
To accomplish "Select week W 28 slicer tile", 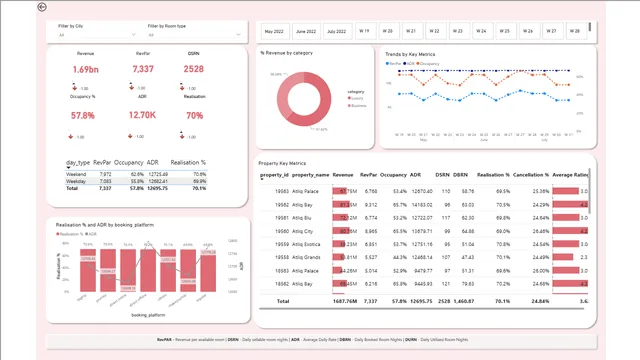I will click(x=575, y=31).
